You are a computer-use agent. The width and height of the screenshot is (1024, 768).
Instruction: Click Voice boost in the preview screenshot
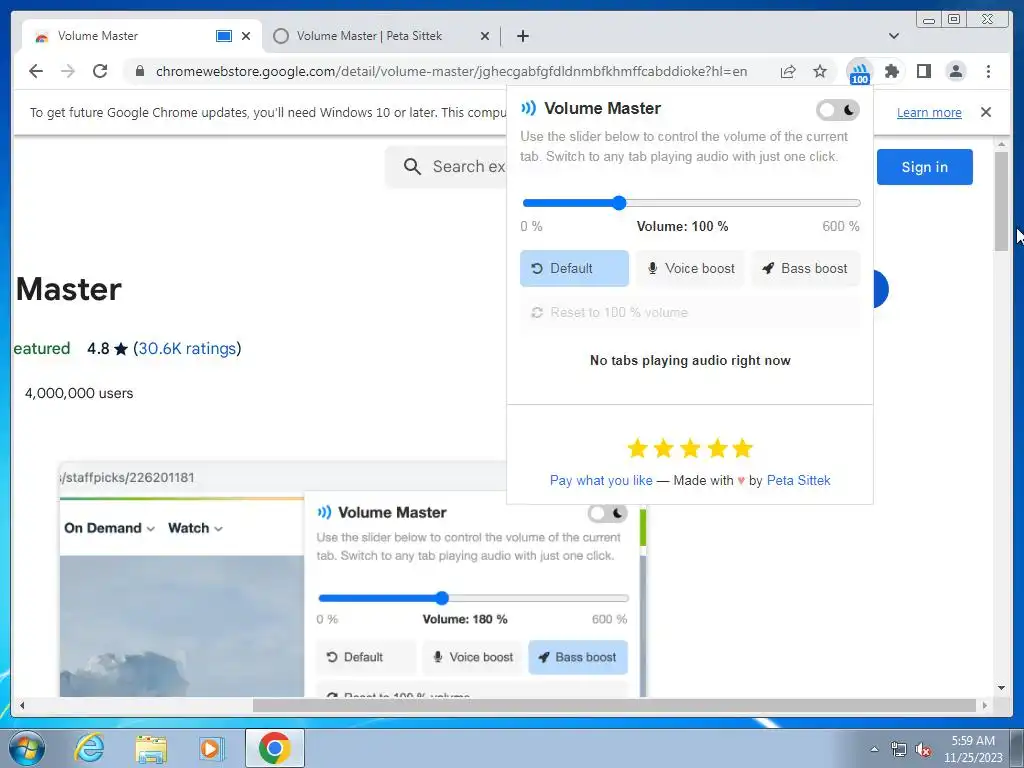(x=472, y=657)
